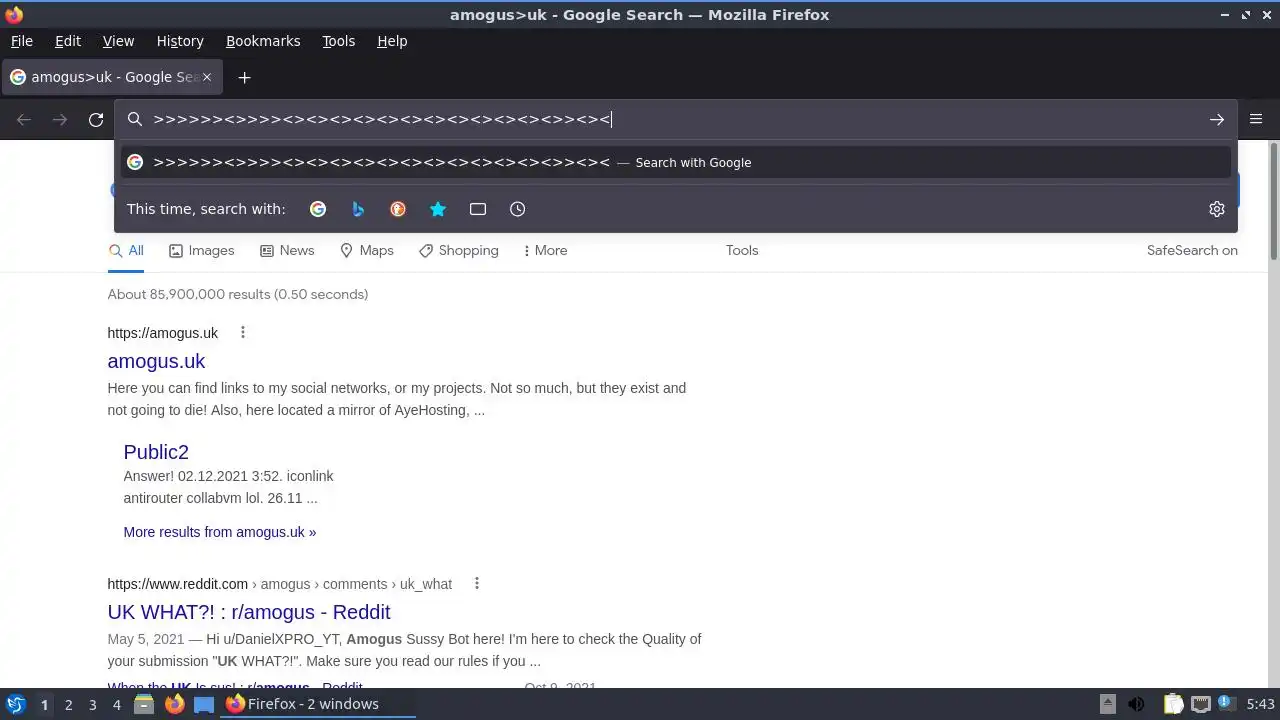
Task: Close the amogus>uk Google Search tab
Action: tap(207, 77)
